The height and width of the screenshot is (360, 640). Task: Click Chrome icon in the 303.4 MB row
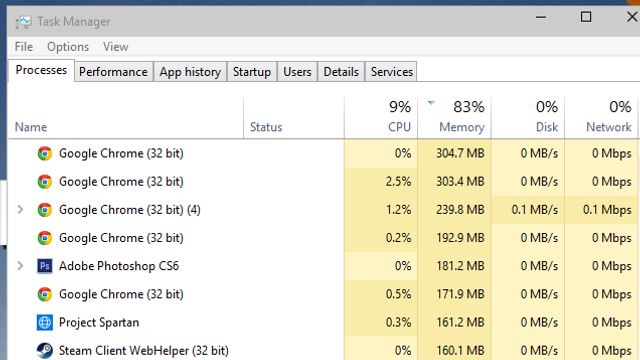[x=44, y=182]
